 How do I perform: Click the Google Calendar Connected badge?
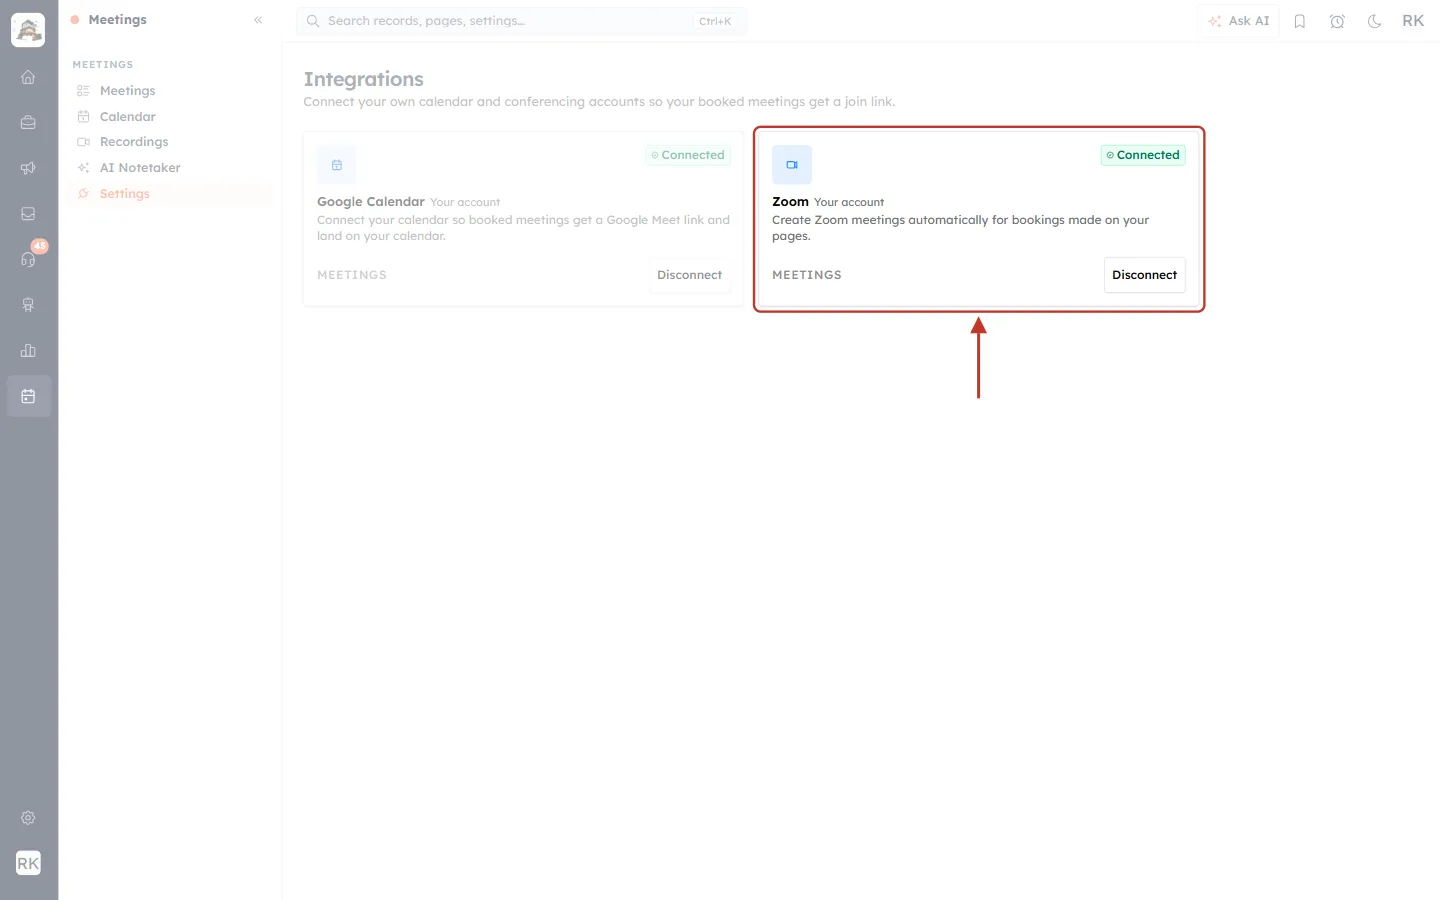coord(688,155)
